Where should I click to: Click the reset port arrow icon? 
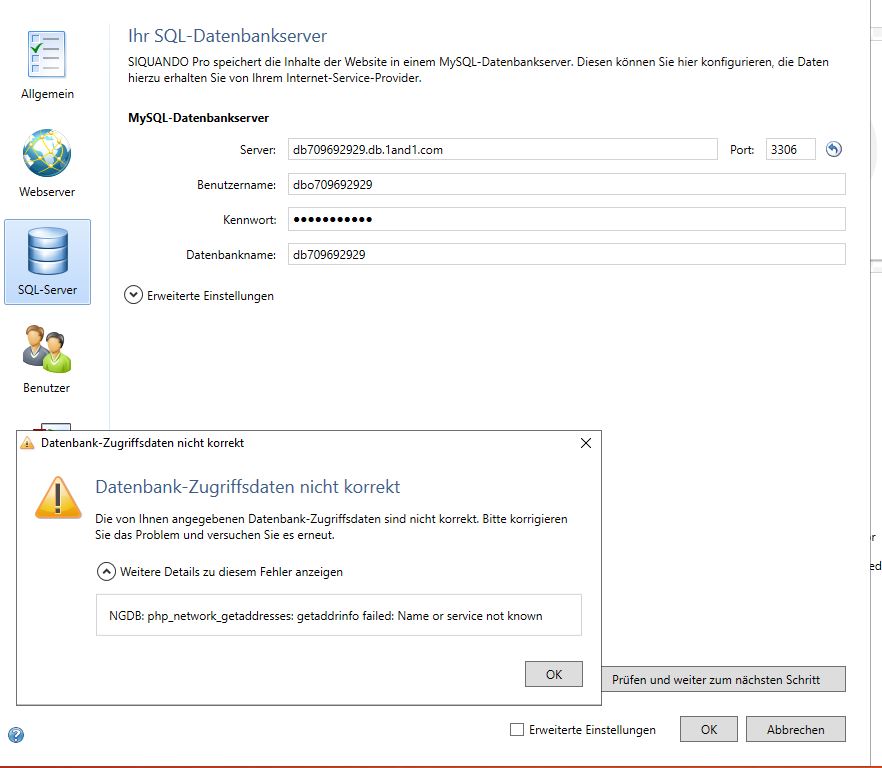click(833, 150)
